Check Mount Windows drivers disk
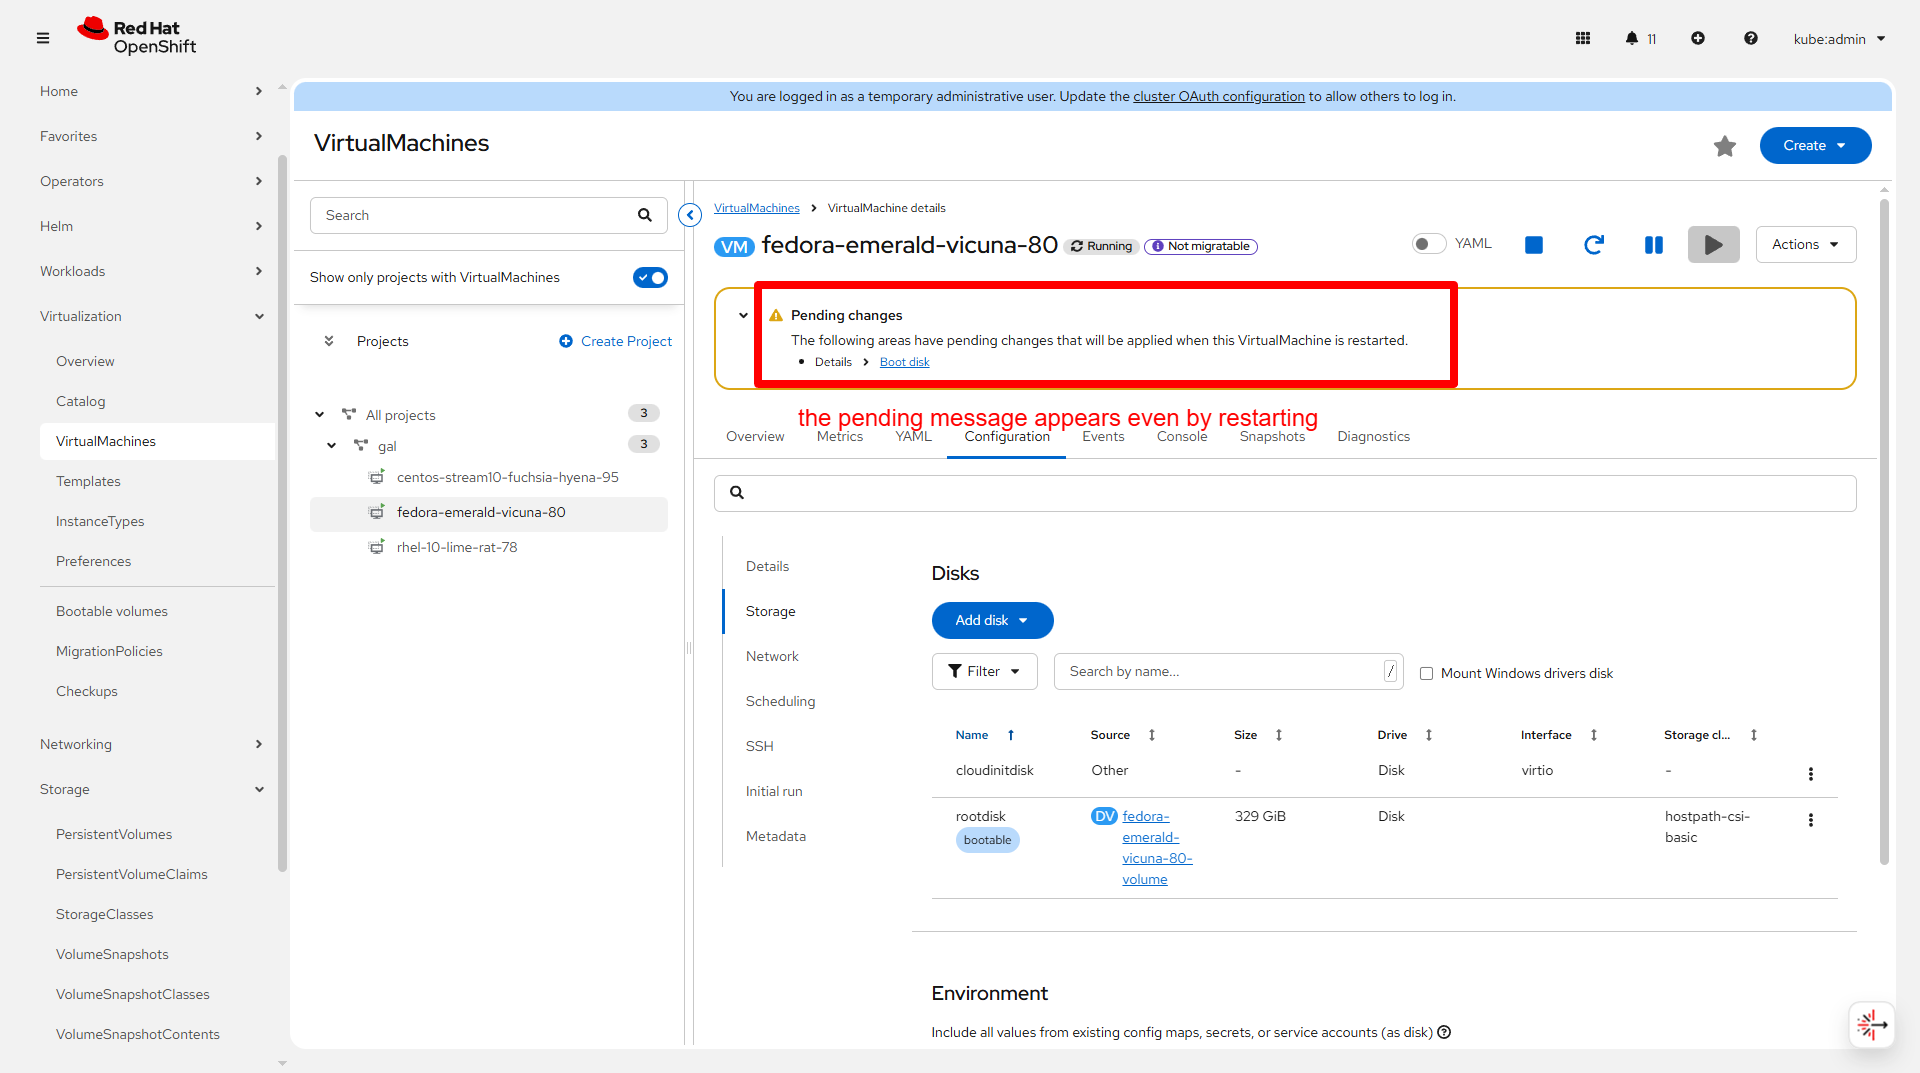The height and width of the screenshot is (1073, 1920). [x=1427, y=673]
